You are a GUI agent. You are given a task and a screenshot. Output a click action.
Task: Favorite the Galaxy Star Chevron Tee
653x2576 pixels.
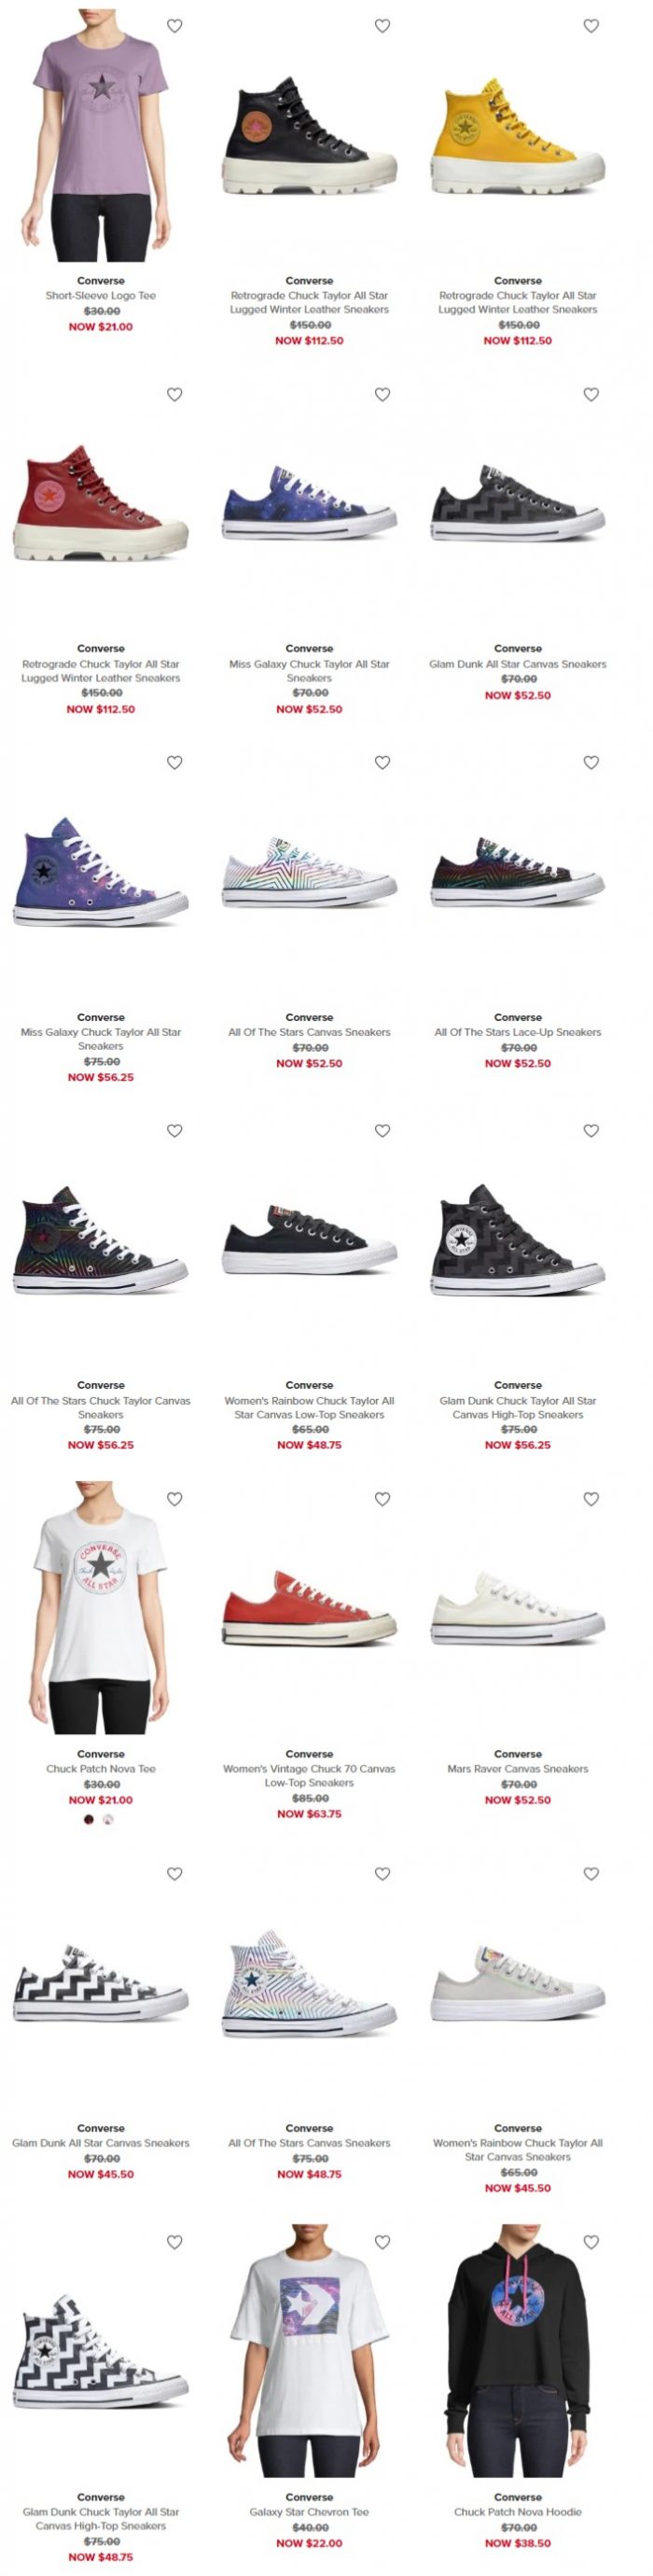[x=383, y=2241]
